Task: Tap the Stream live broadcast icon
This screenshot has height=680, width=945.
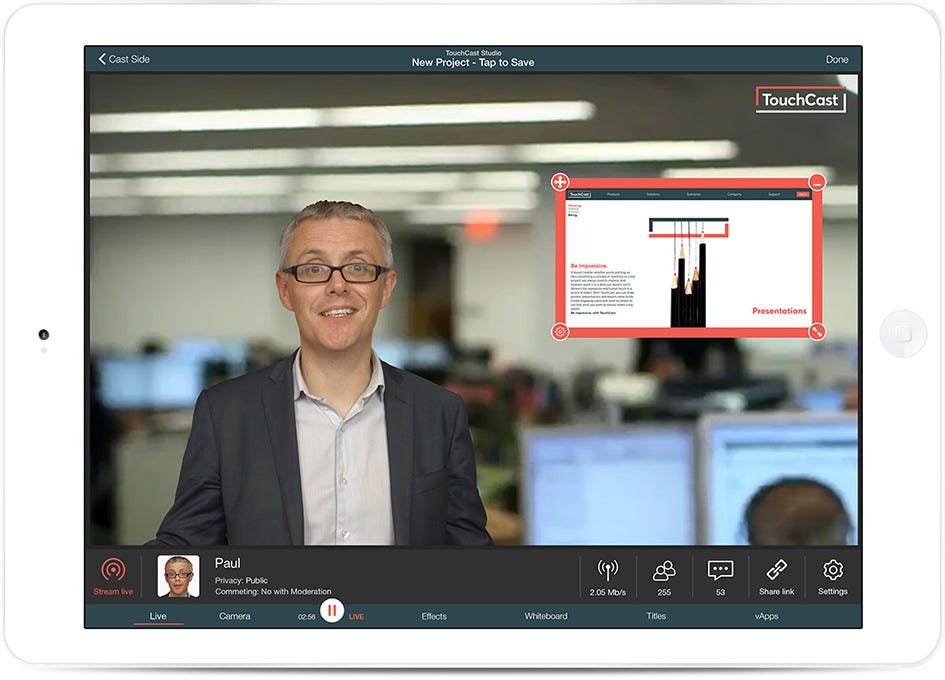Action: coord(113,569)
